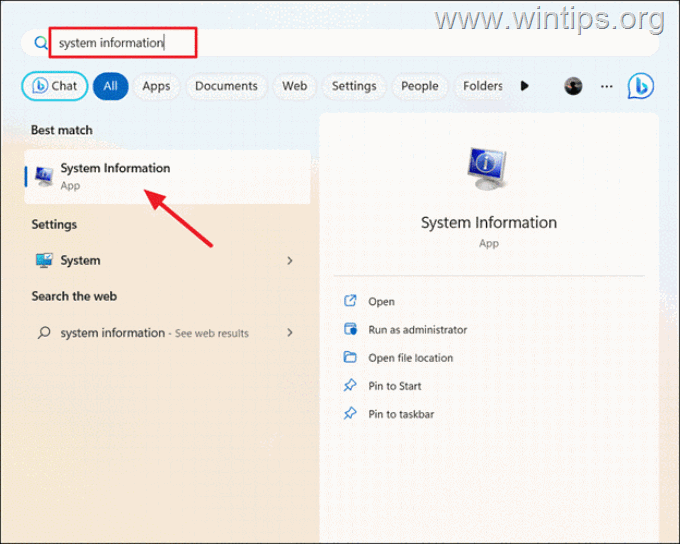Click the Run as administrator shield icon
This screenshot has height=544, width=680.
pyautogui.click(x=350, y=329)
